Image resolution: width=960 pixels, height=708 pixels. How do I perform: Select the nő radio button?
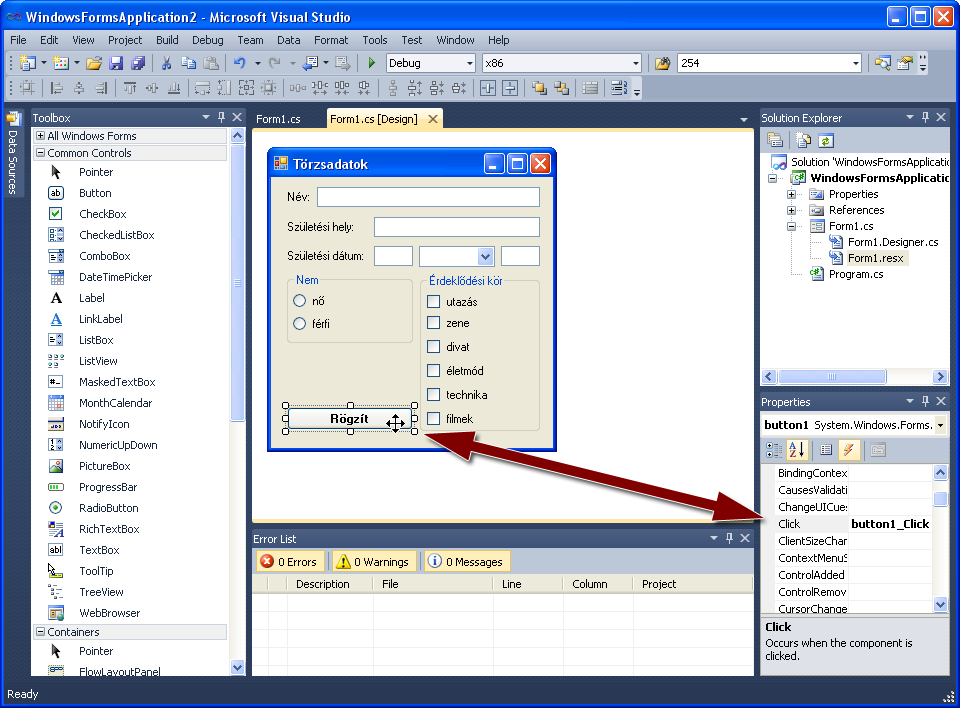[299, 301]
